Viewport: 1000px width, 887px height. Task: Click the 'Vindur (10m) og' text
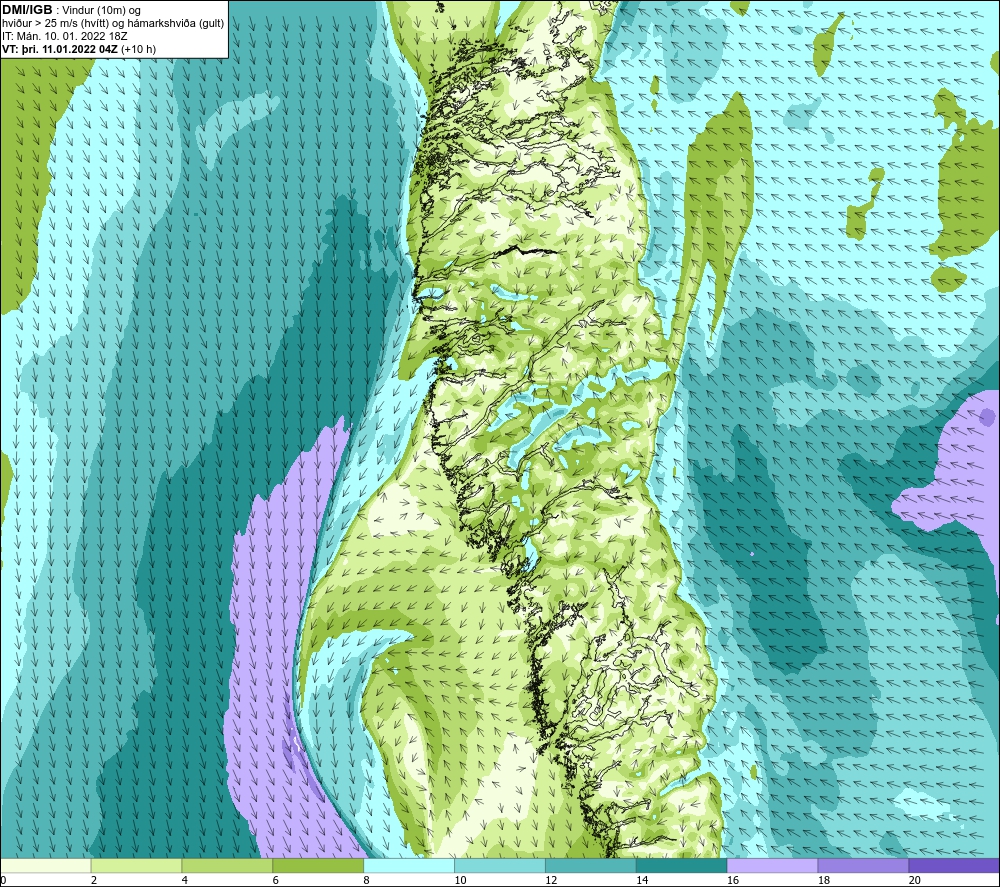tap(101, 11)
